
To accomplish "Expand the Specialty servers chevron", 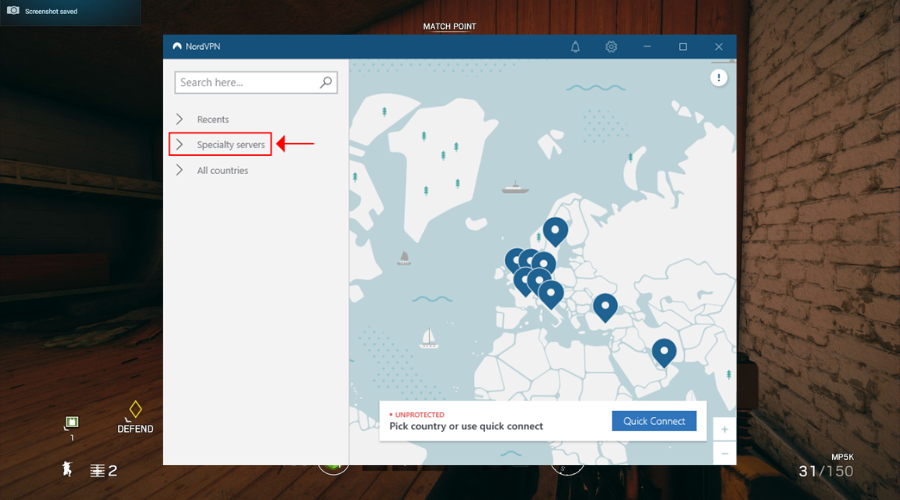I will coord(180,145).
